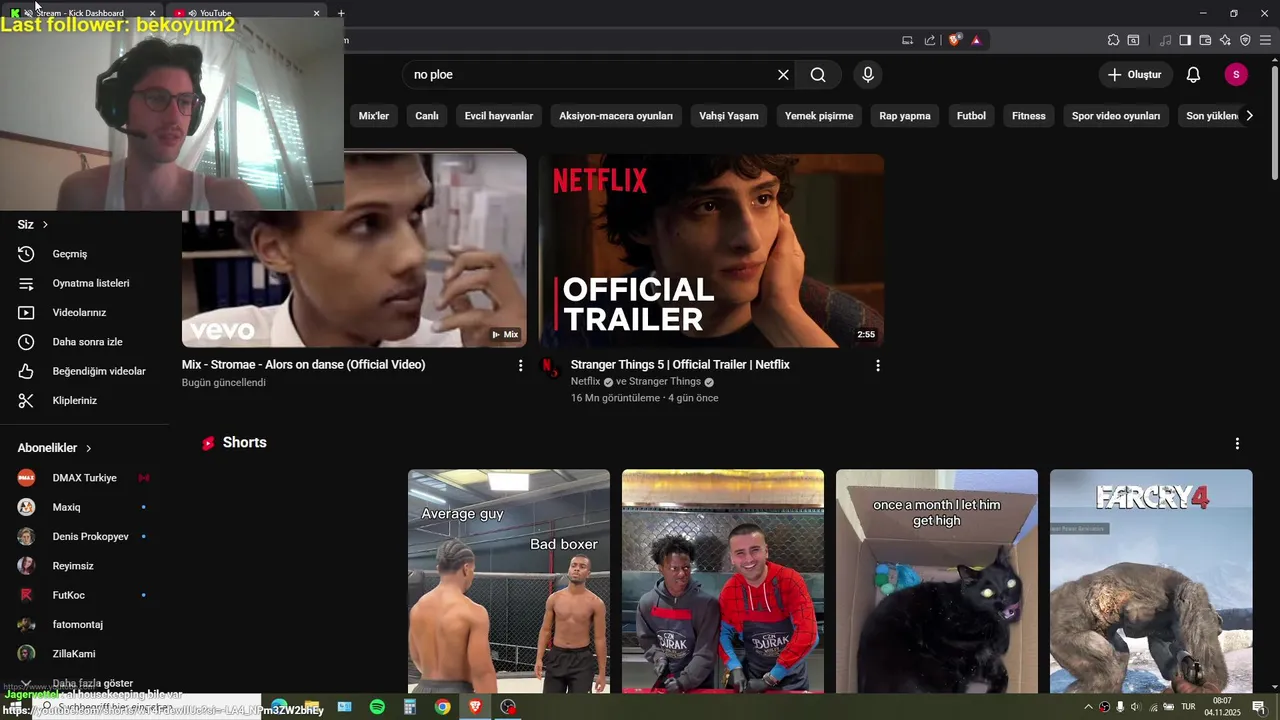Open Brave Rewards triangle icon
The height and width of the screenshot is (720, 1280).
click(x=976, y=40)
